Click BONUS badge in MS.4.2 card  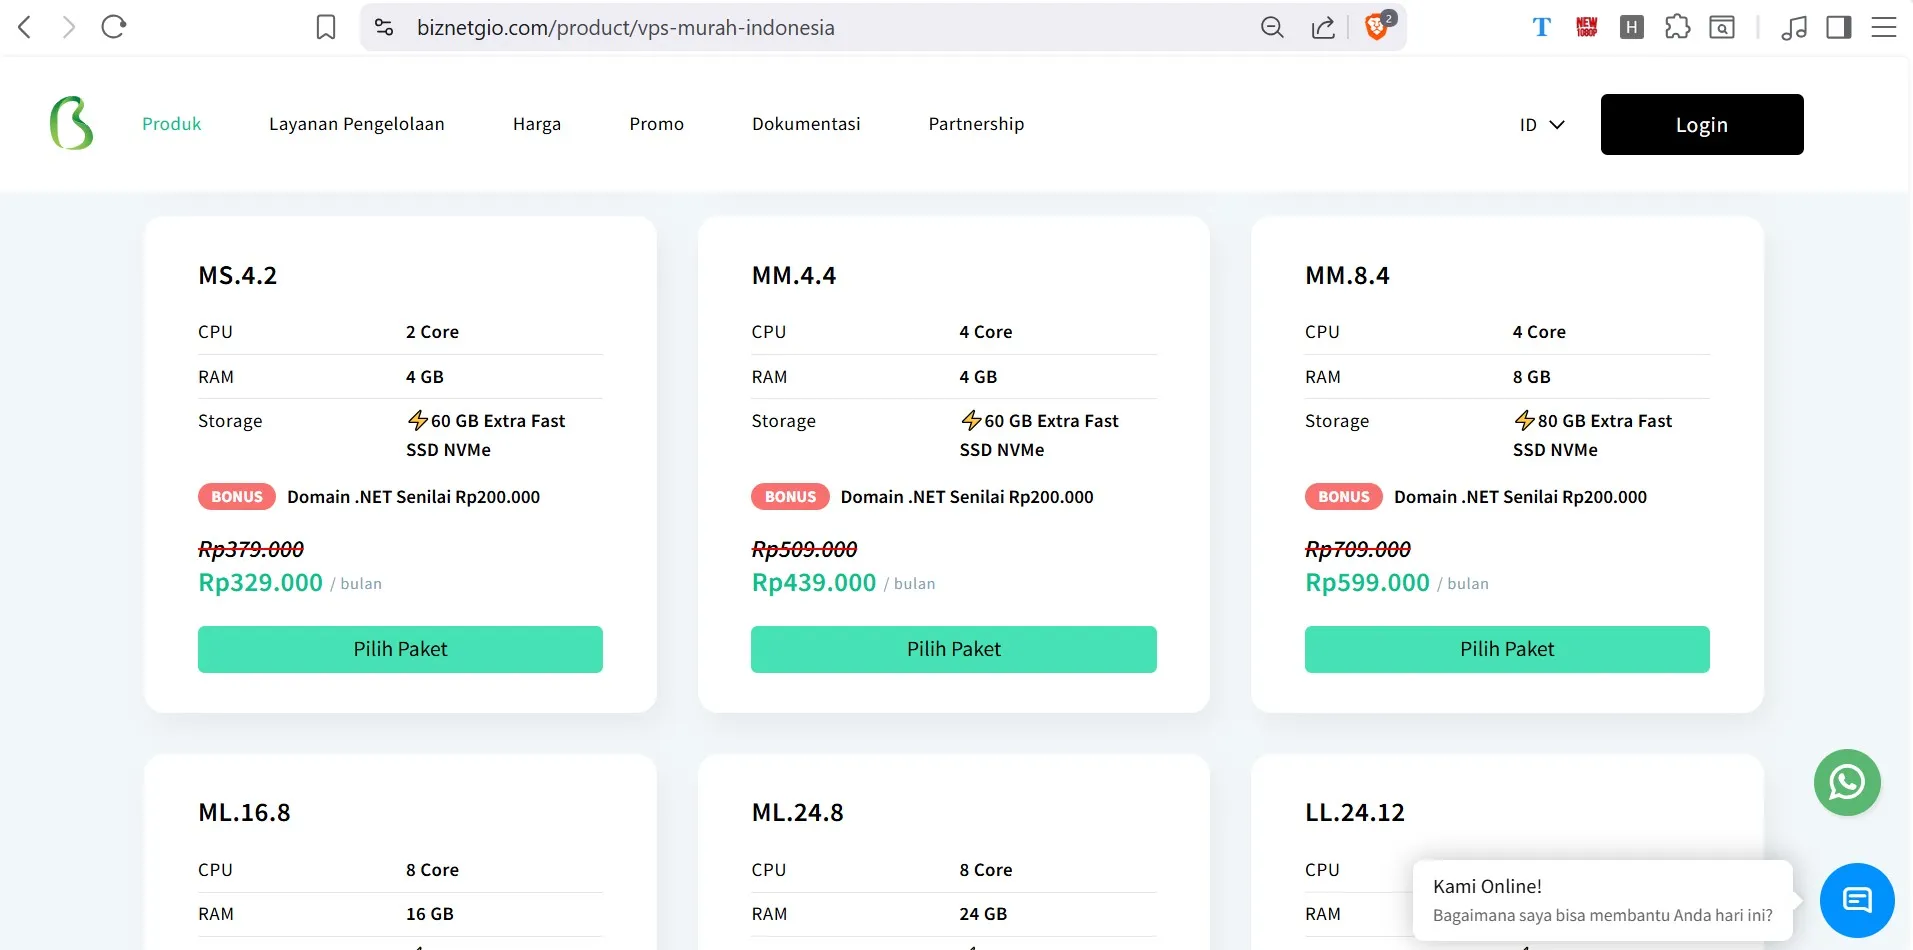(237, 497)
